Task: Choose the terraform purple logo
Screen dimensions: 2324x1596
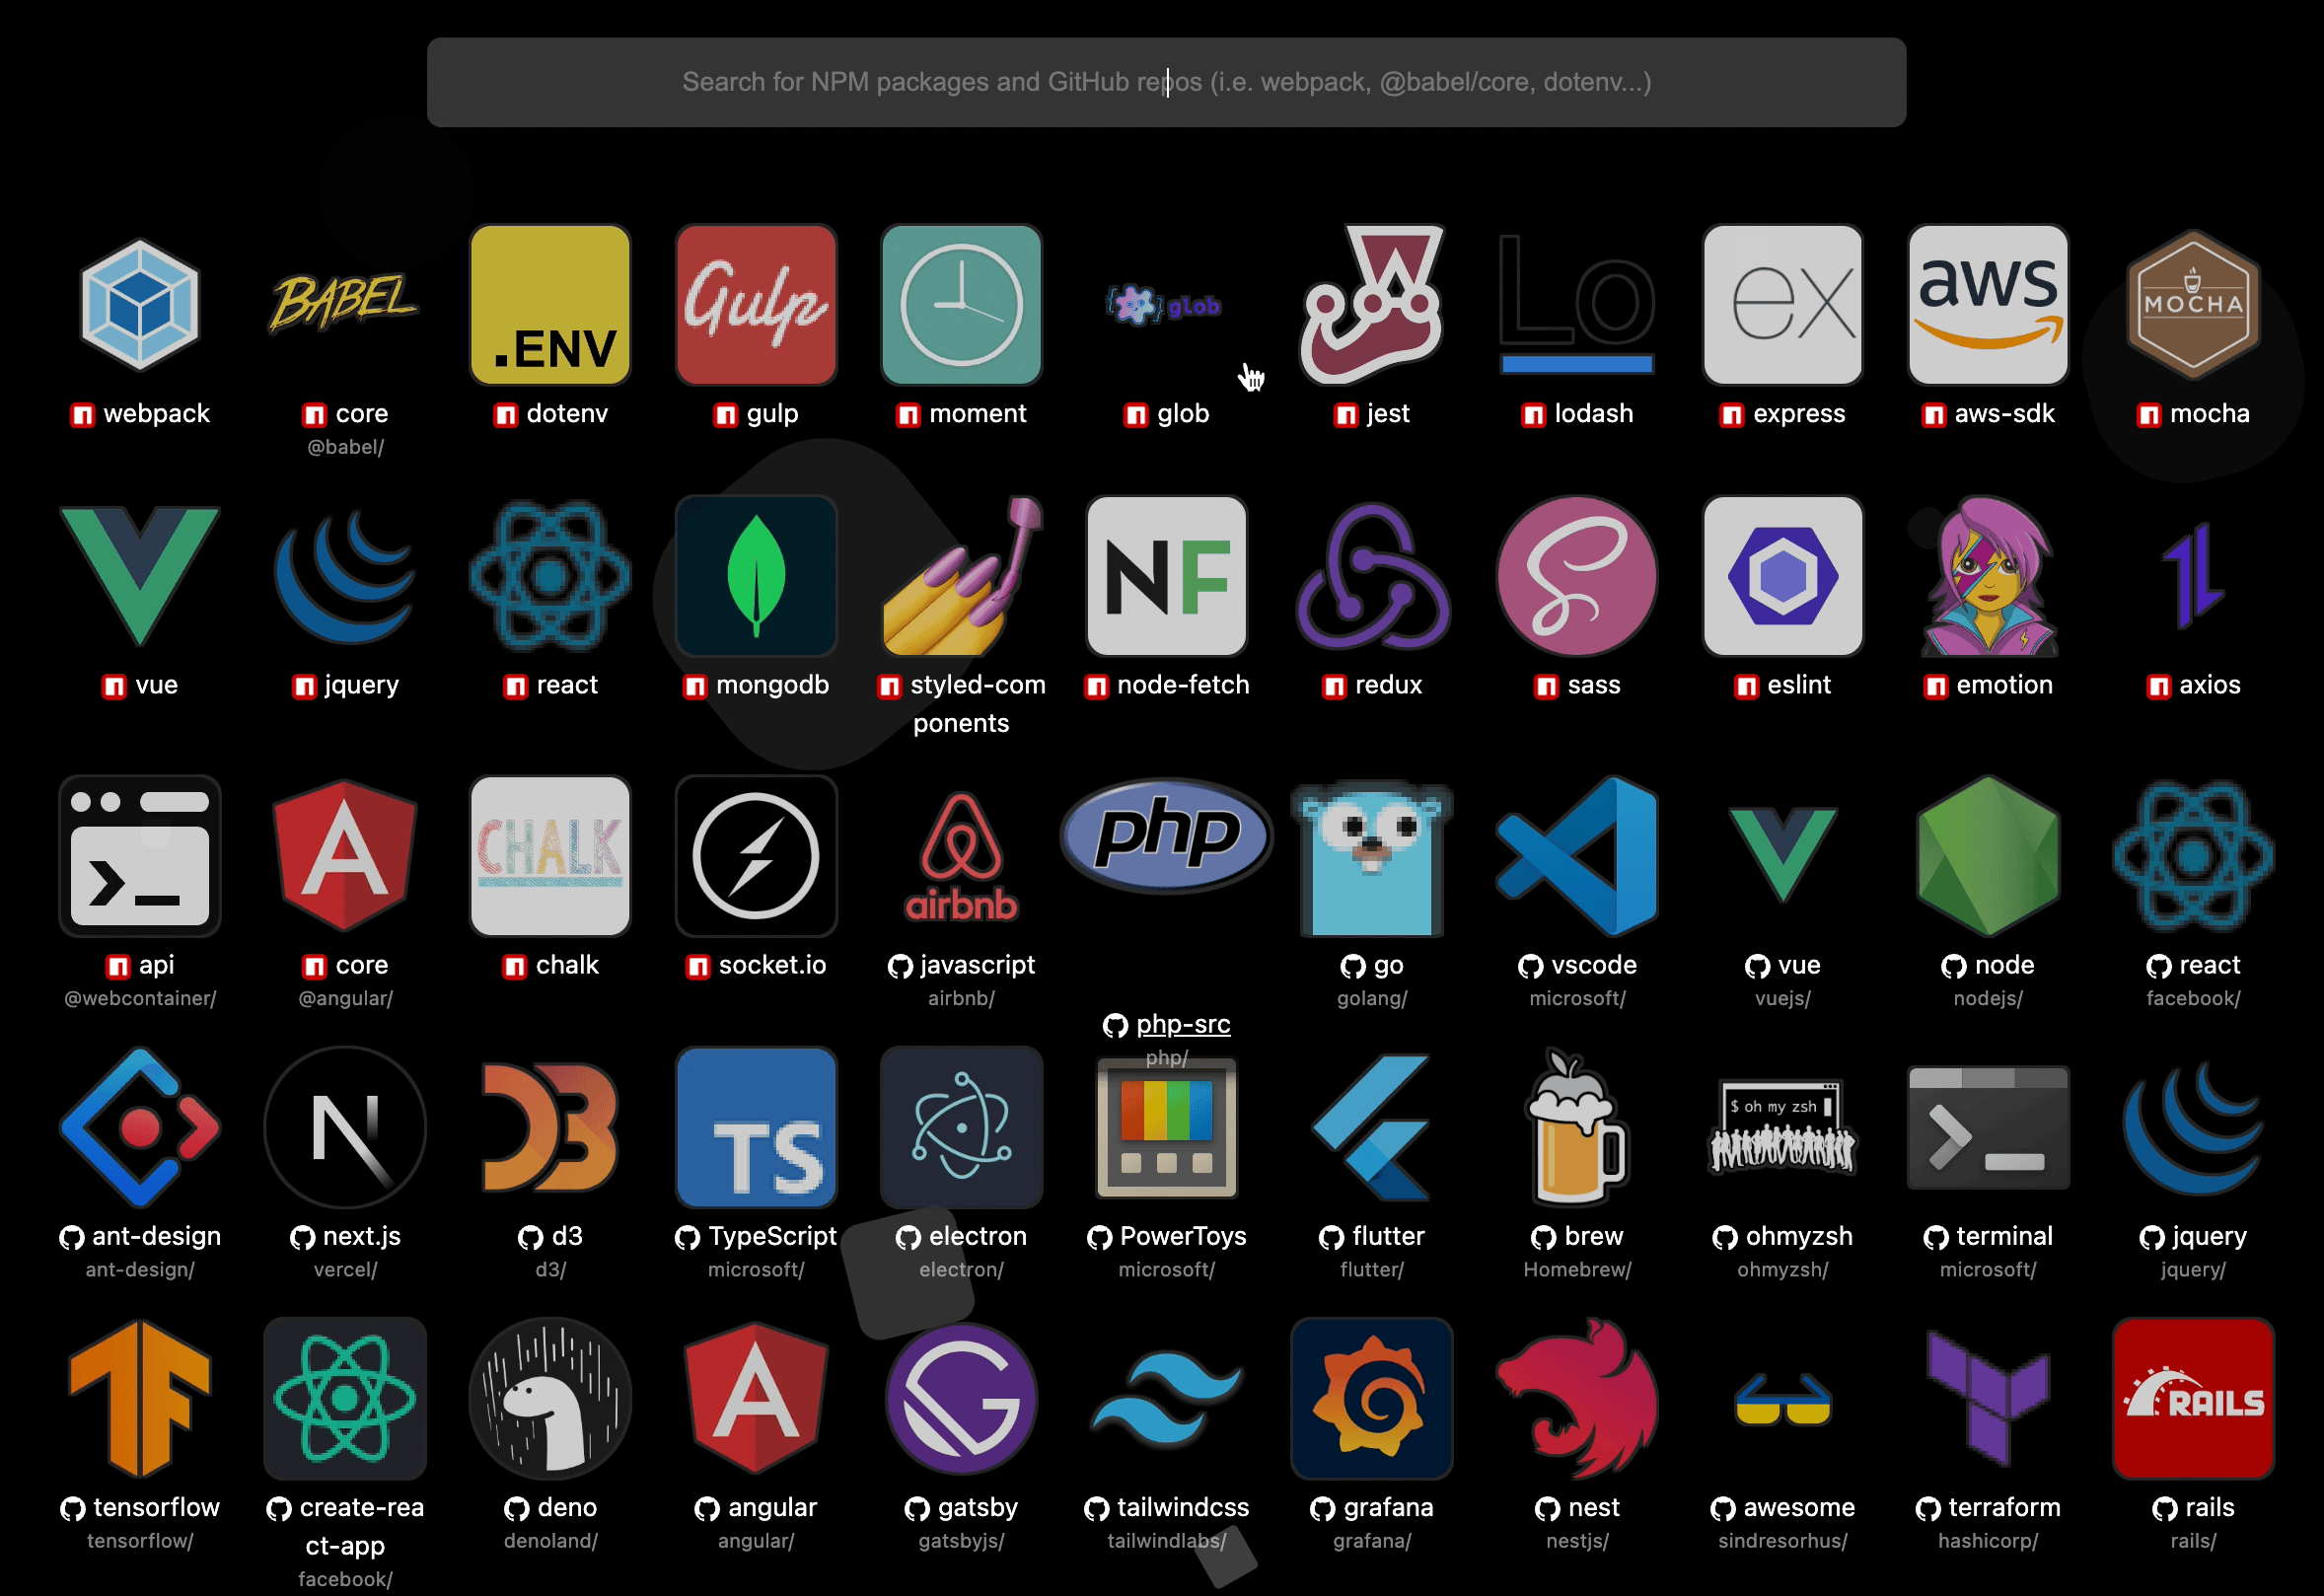Action: coord(1988,1398)
